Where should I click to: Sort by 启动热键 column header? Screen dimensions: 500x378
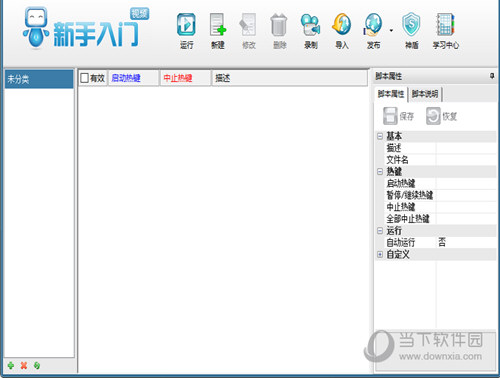[x=133, y=78]
